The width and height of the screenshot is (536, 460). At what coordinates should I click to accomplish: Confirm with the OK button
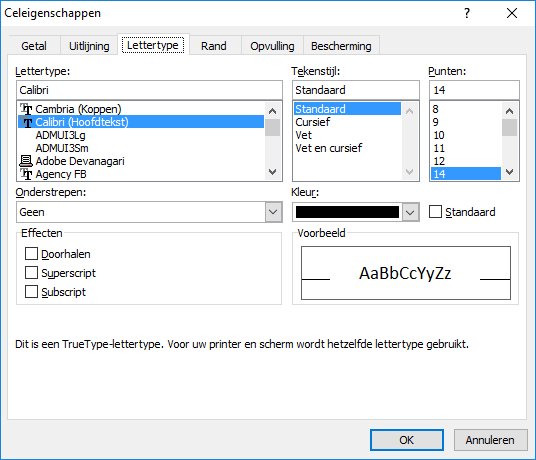(406, 440)
